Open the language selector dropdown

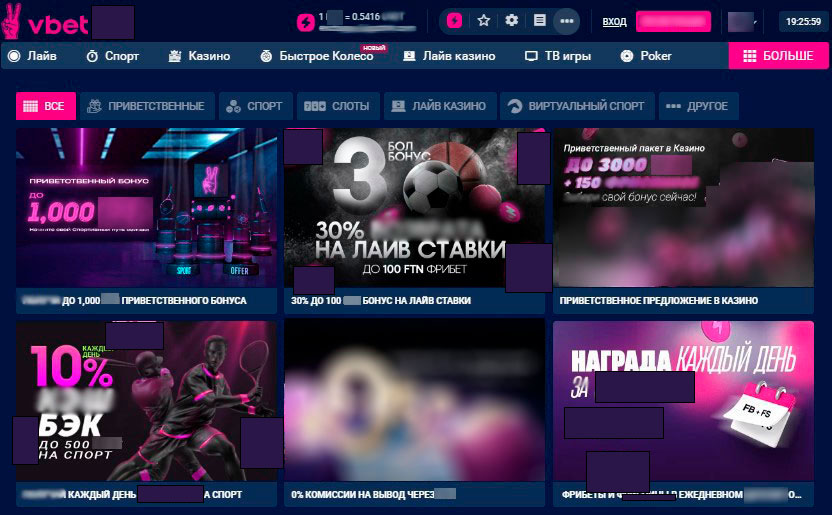742,22
